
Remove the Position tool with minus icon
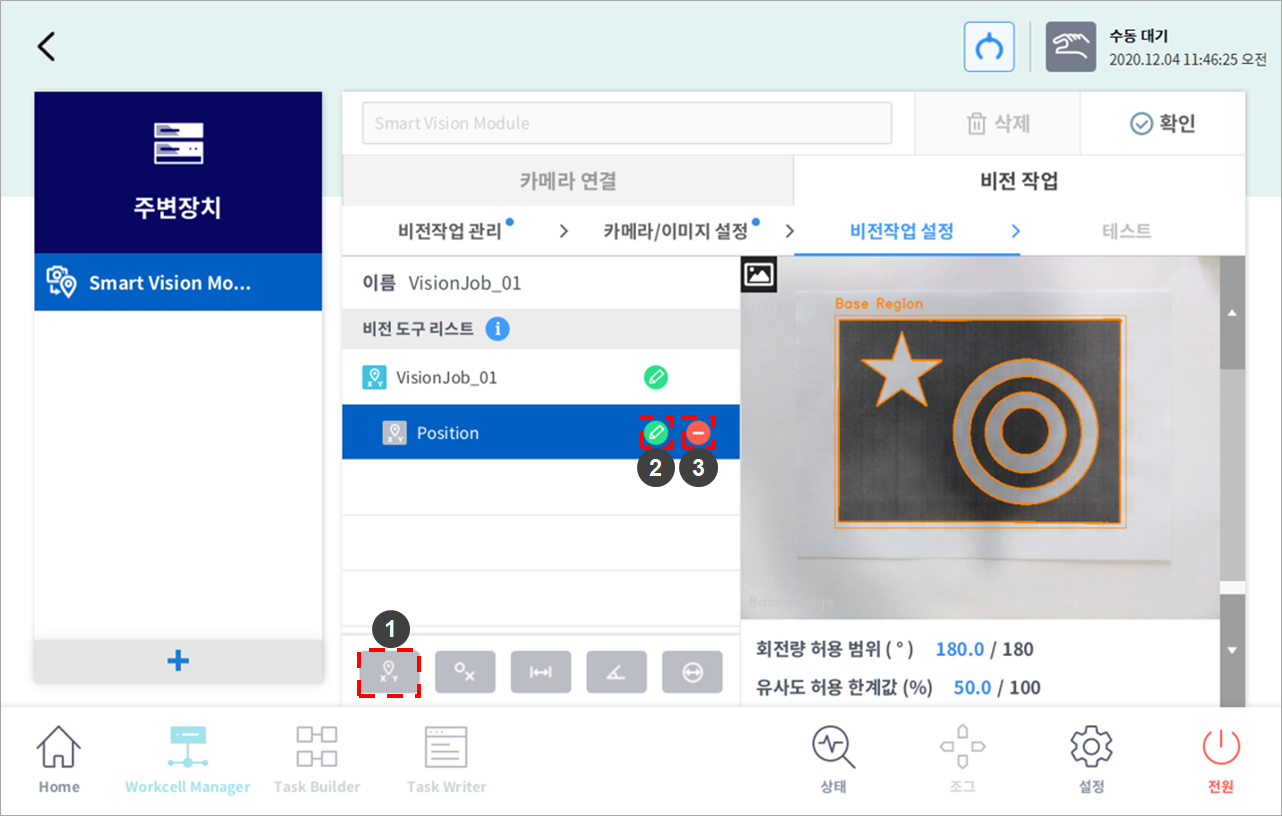(698, 432)
